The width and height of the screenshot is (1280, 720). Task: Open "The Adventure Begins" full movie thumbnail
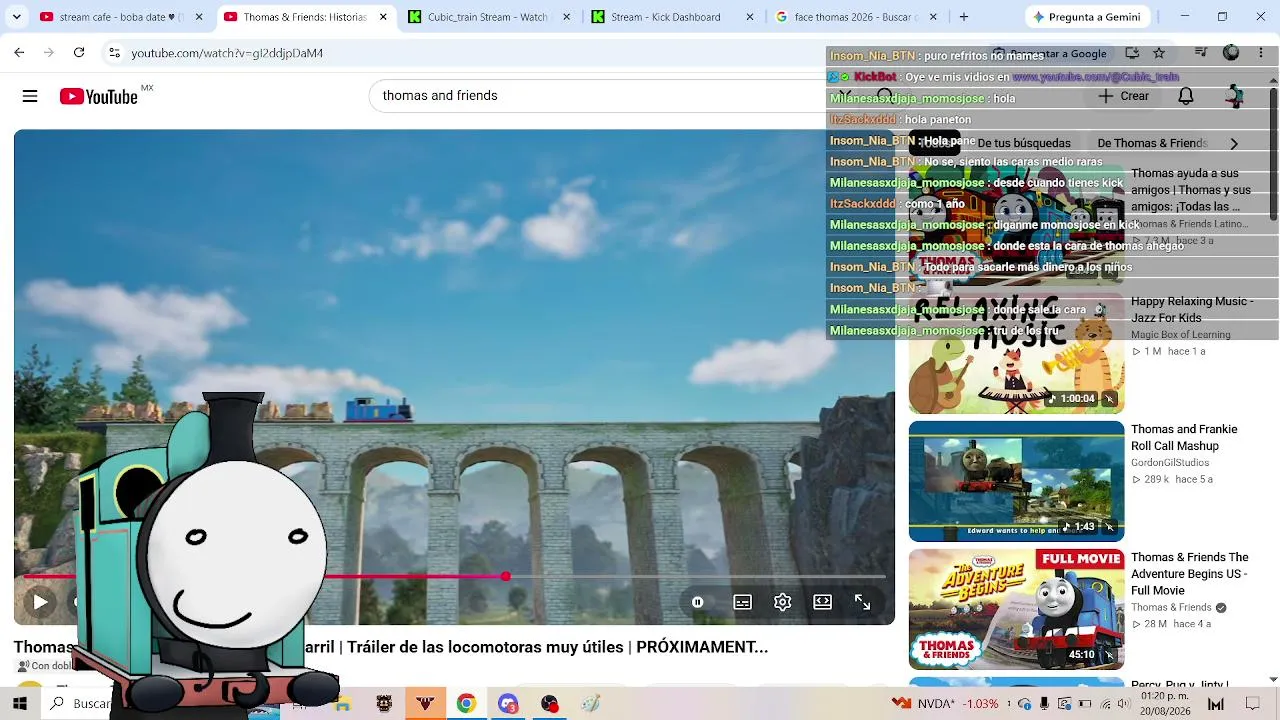(1016, 609)
